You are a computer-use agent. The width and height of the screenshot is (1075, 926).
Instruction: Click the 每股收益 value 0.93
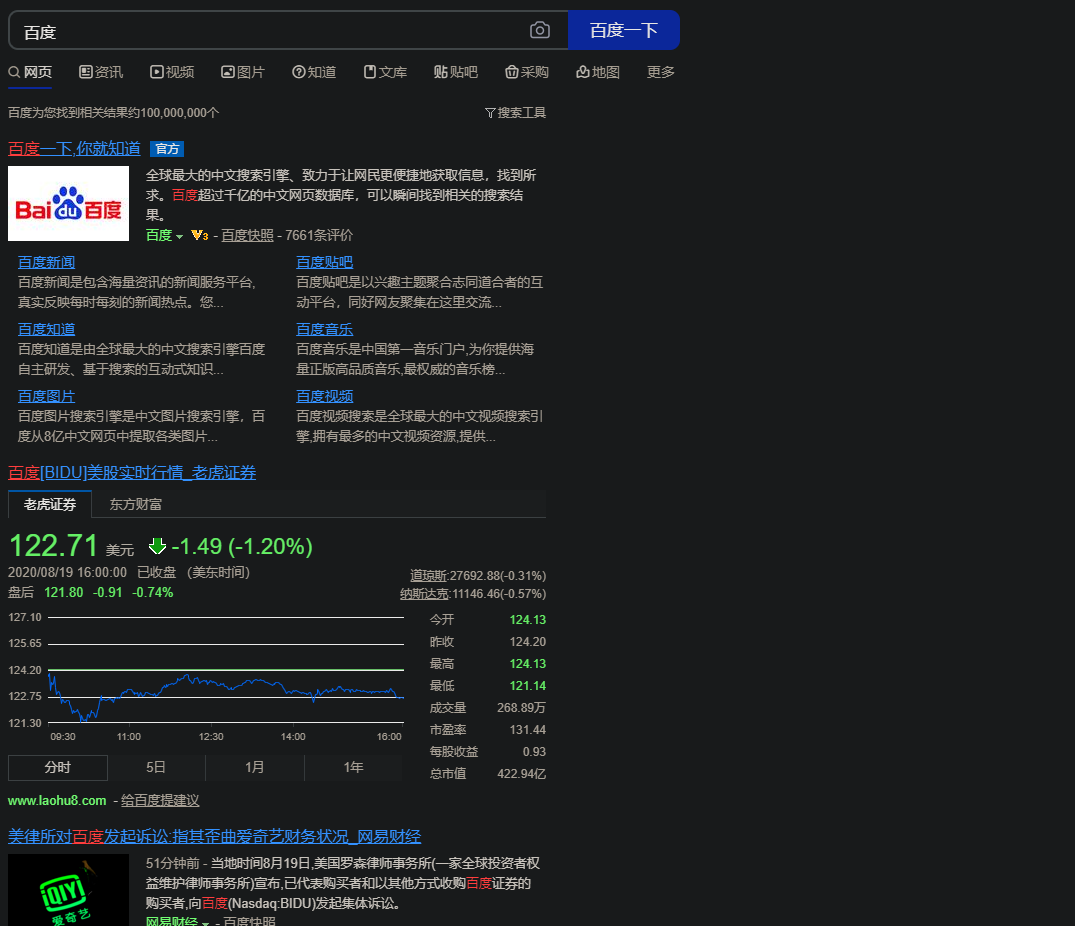point(534,751)
